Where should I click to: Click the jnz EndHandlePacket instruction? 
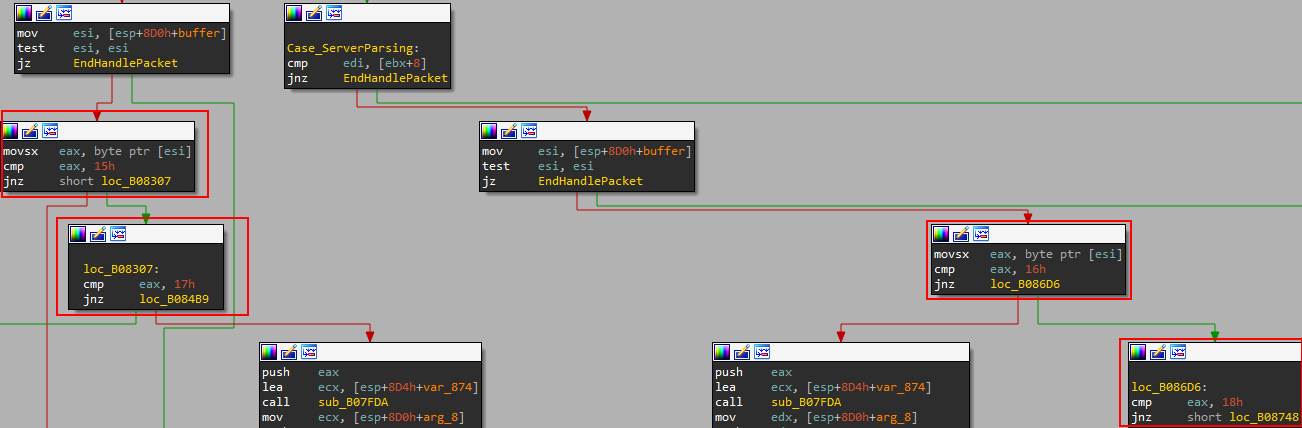[366, 78]
